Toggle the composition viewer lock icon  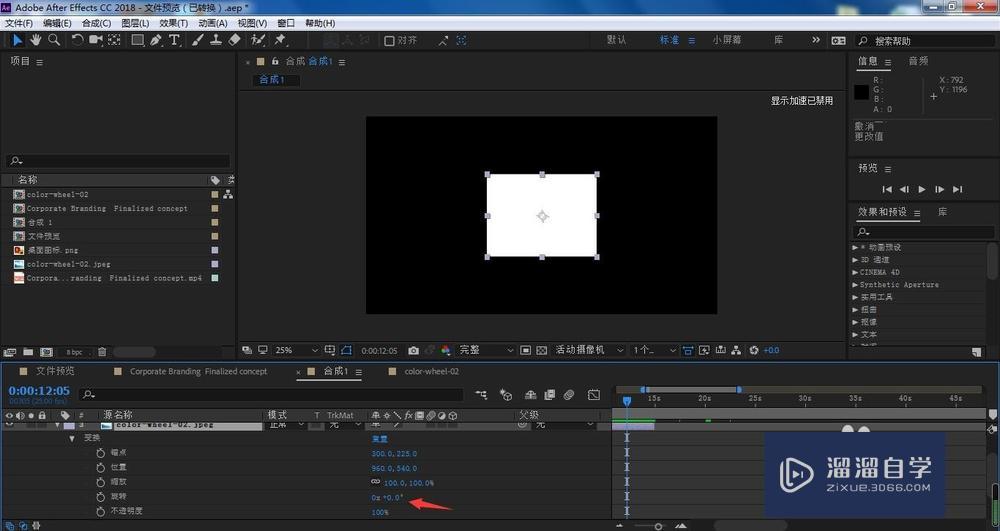tap(275, 62)
